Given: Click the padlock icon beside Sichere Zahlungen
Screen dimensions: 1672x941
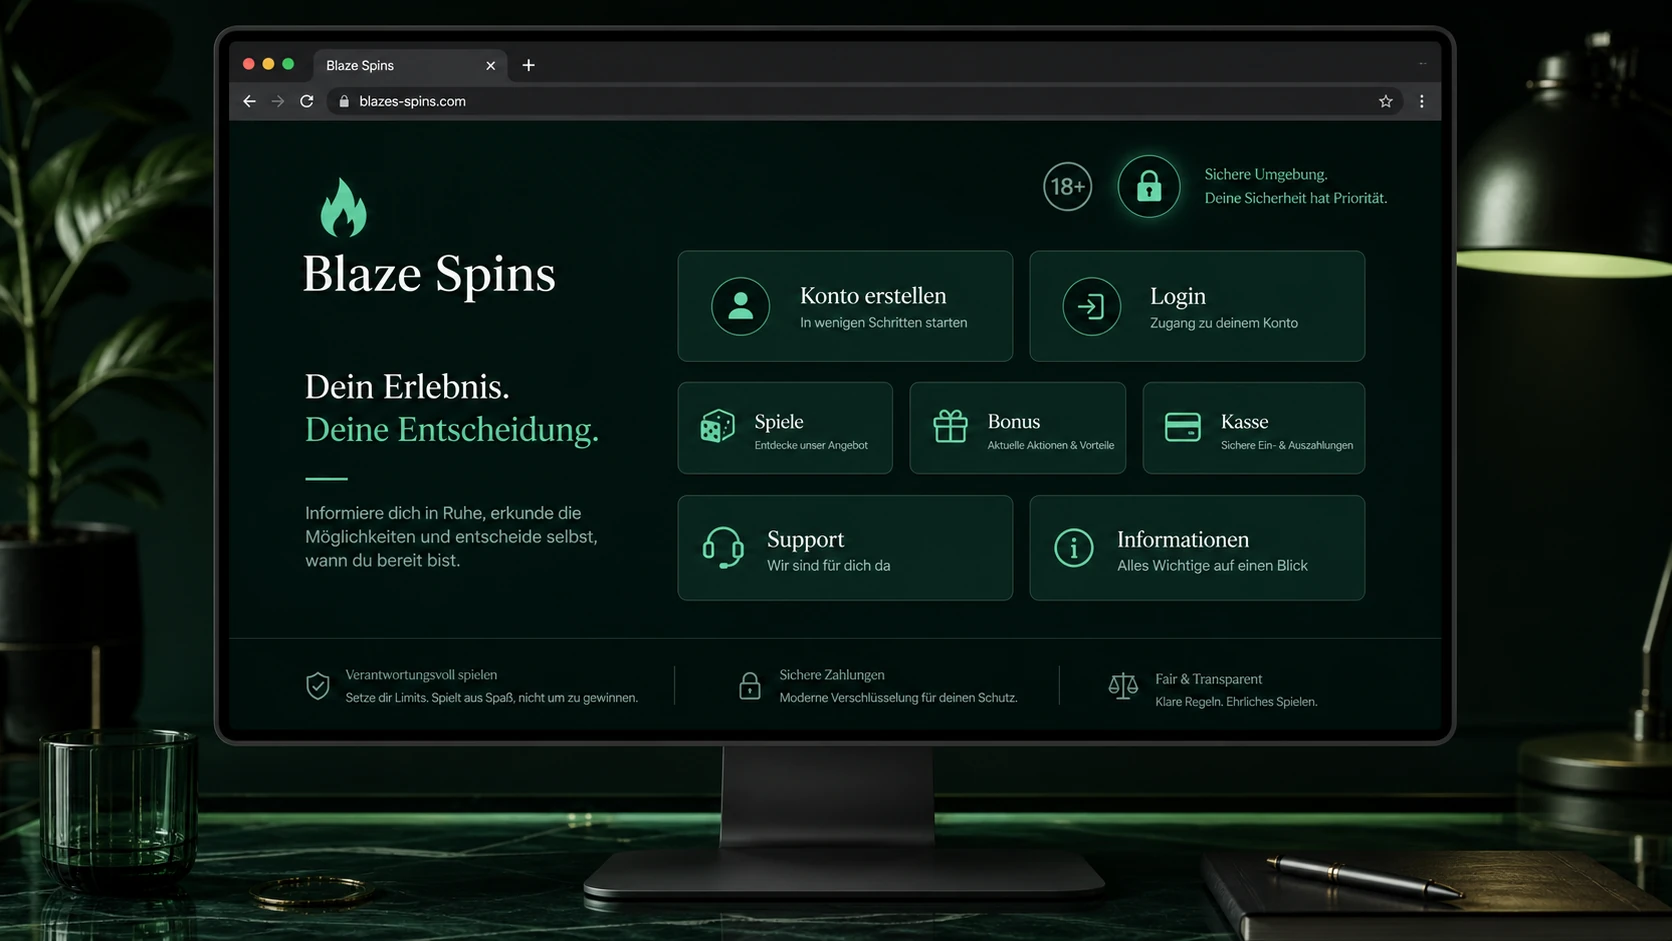Looking at the screenshot, I should 750,686.
